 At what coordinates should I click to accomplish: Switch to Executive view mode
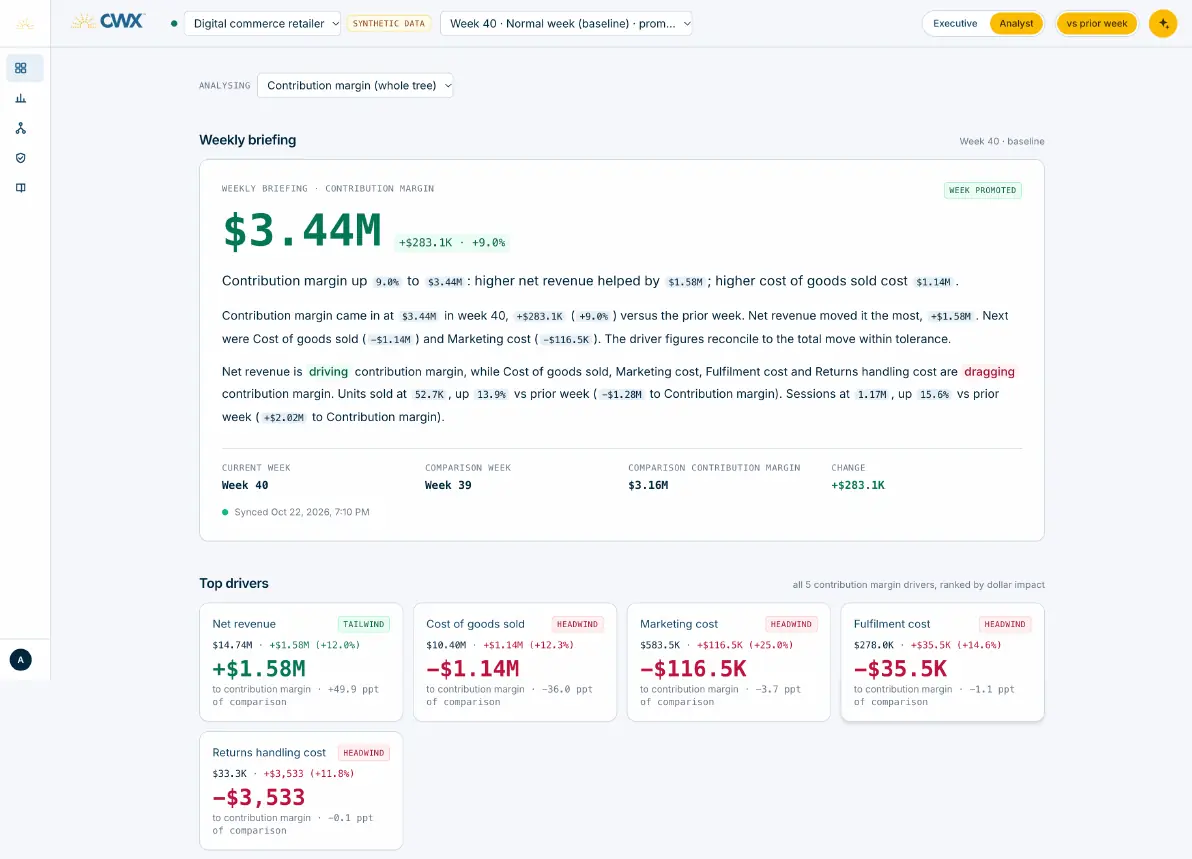pos(955,24)
